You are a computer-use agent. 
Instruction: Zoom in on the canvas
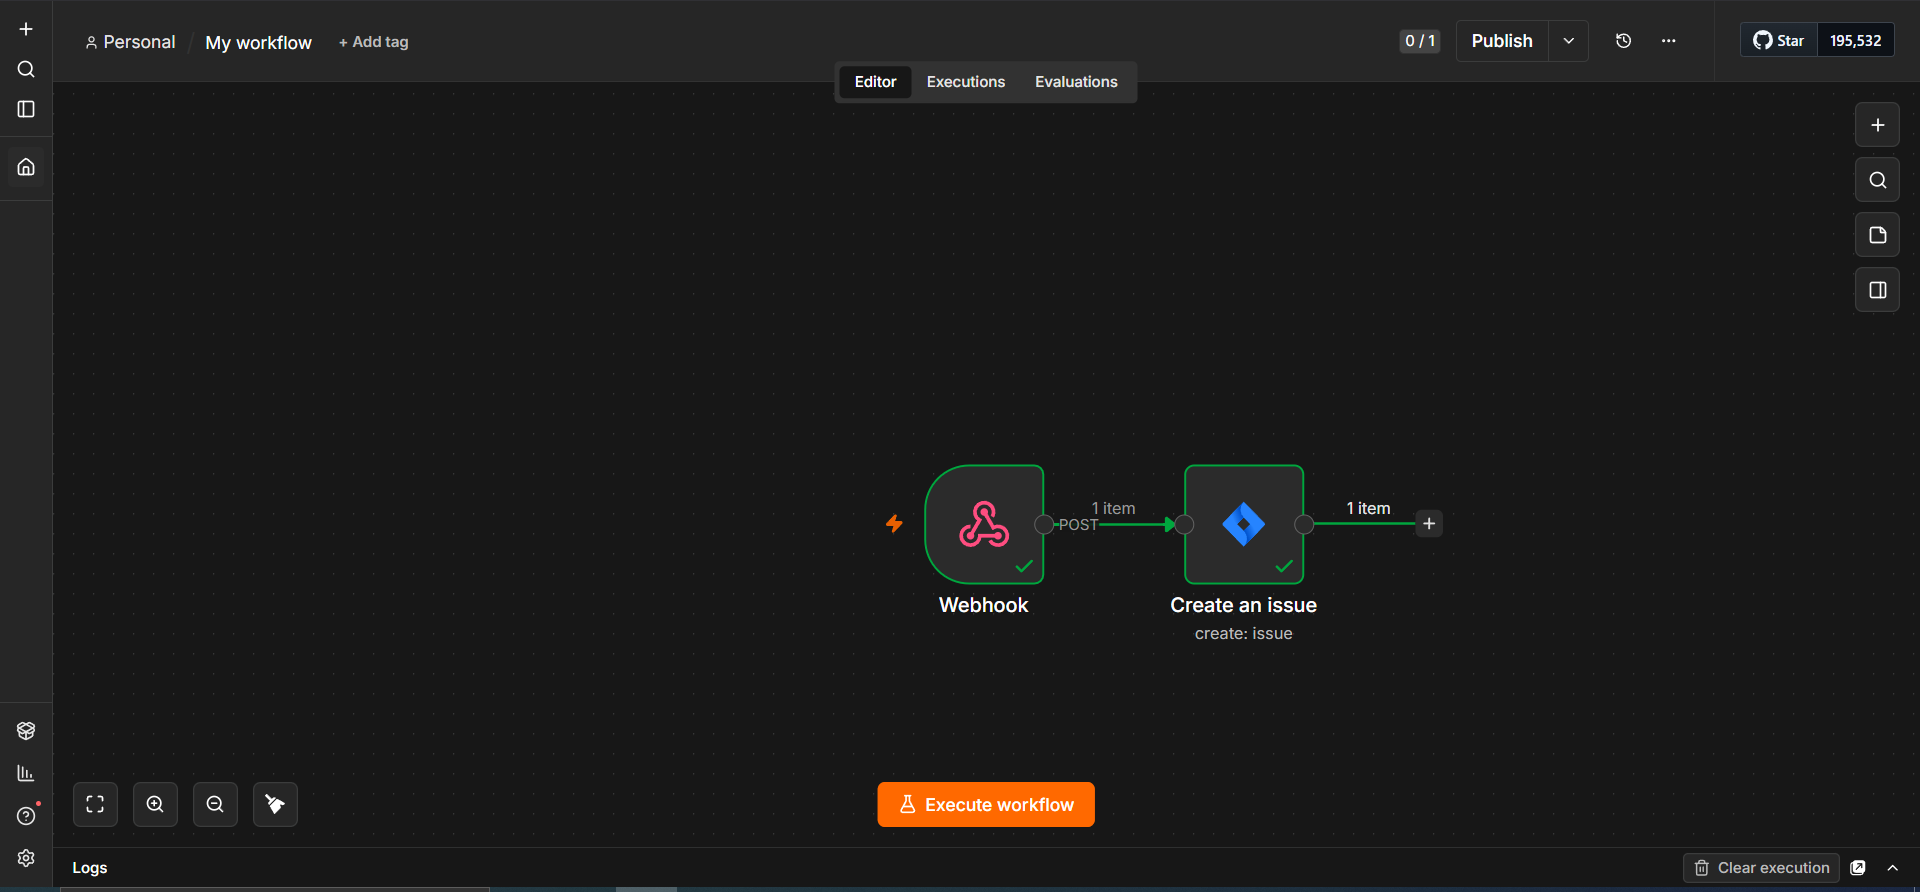(155, 804)
